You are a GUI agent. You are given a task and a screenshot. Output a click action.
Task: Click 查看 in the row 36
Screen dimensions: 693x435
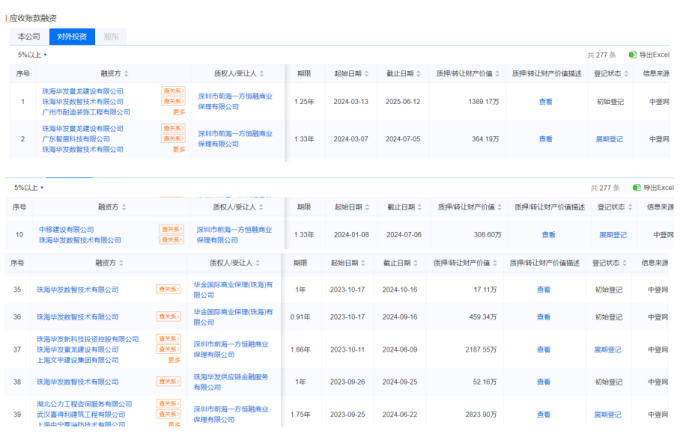tap(543, 317)
